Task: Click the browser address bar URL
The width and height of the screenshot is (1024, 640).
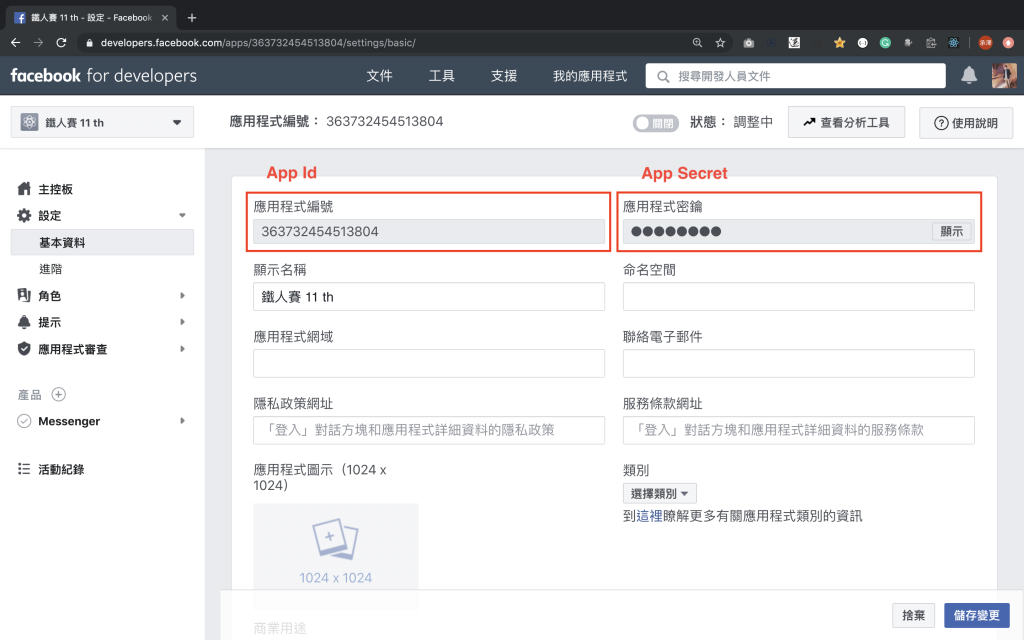Action: click(x=258, y=42)
